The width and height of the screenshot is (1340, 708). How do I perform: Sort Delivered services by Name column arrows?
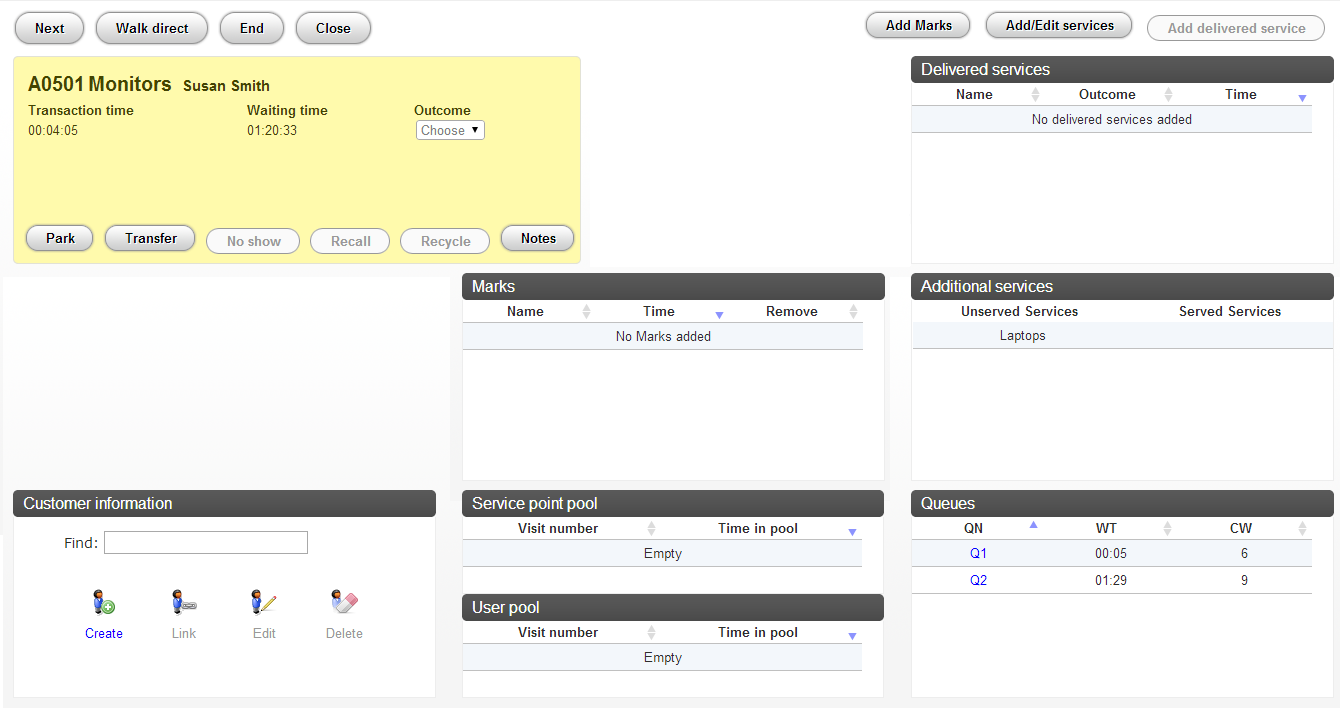(x=1035, y=95)
